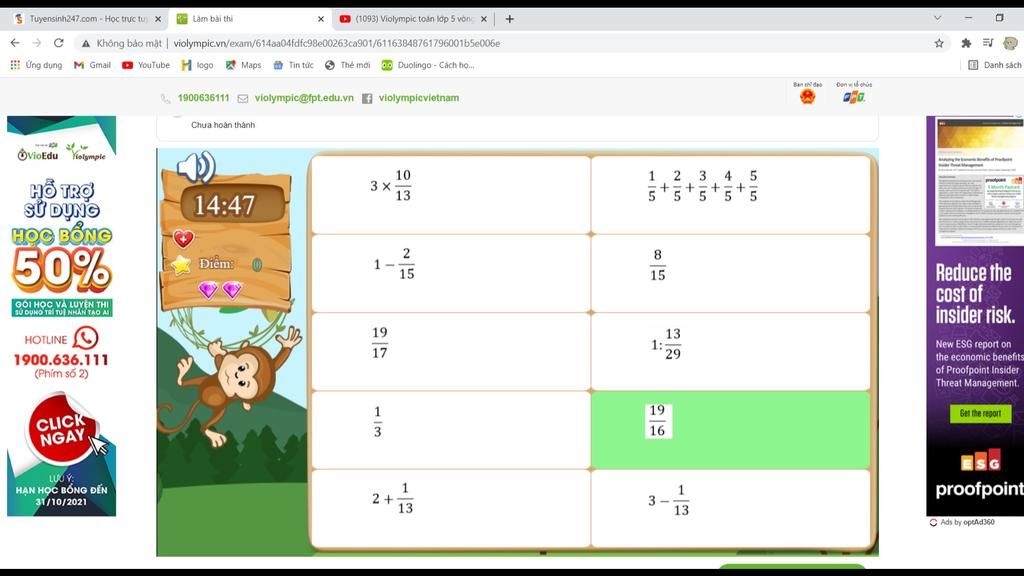Open the violympicvietnam Facebook link

tap(419, 98)
